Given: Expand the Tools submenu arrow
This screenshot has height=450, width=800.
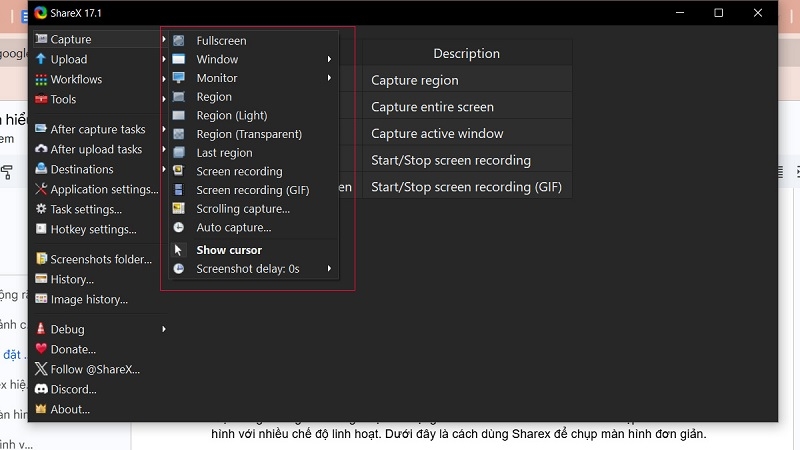Looking at the screenshot, I should coord(164,99).
